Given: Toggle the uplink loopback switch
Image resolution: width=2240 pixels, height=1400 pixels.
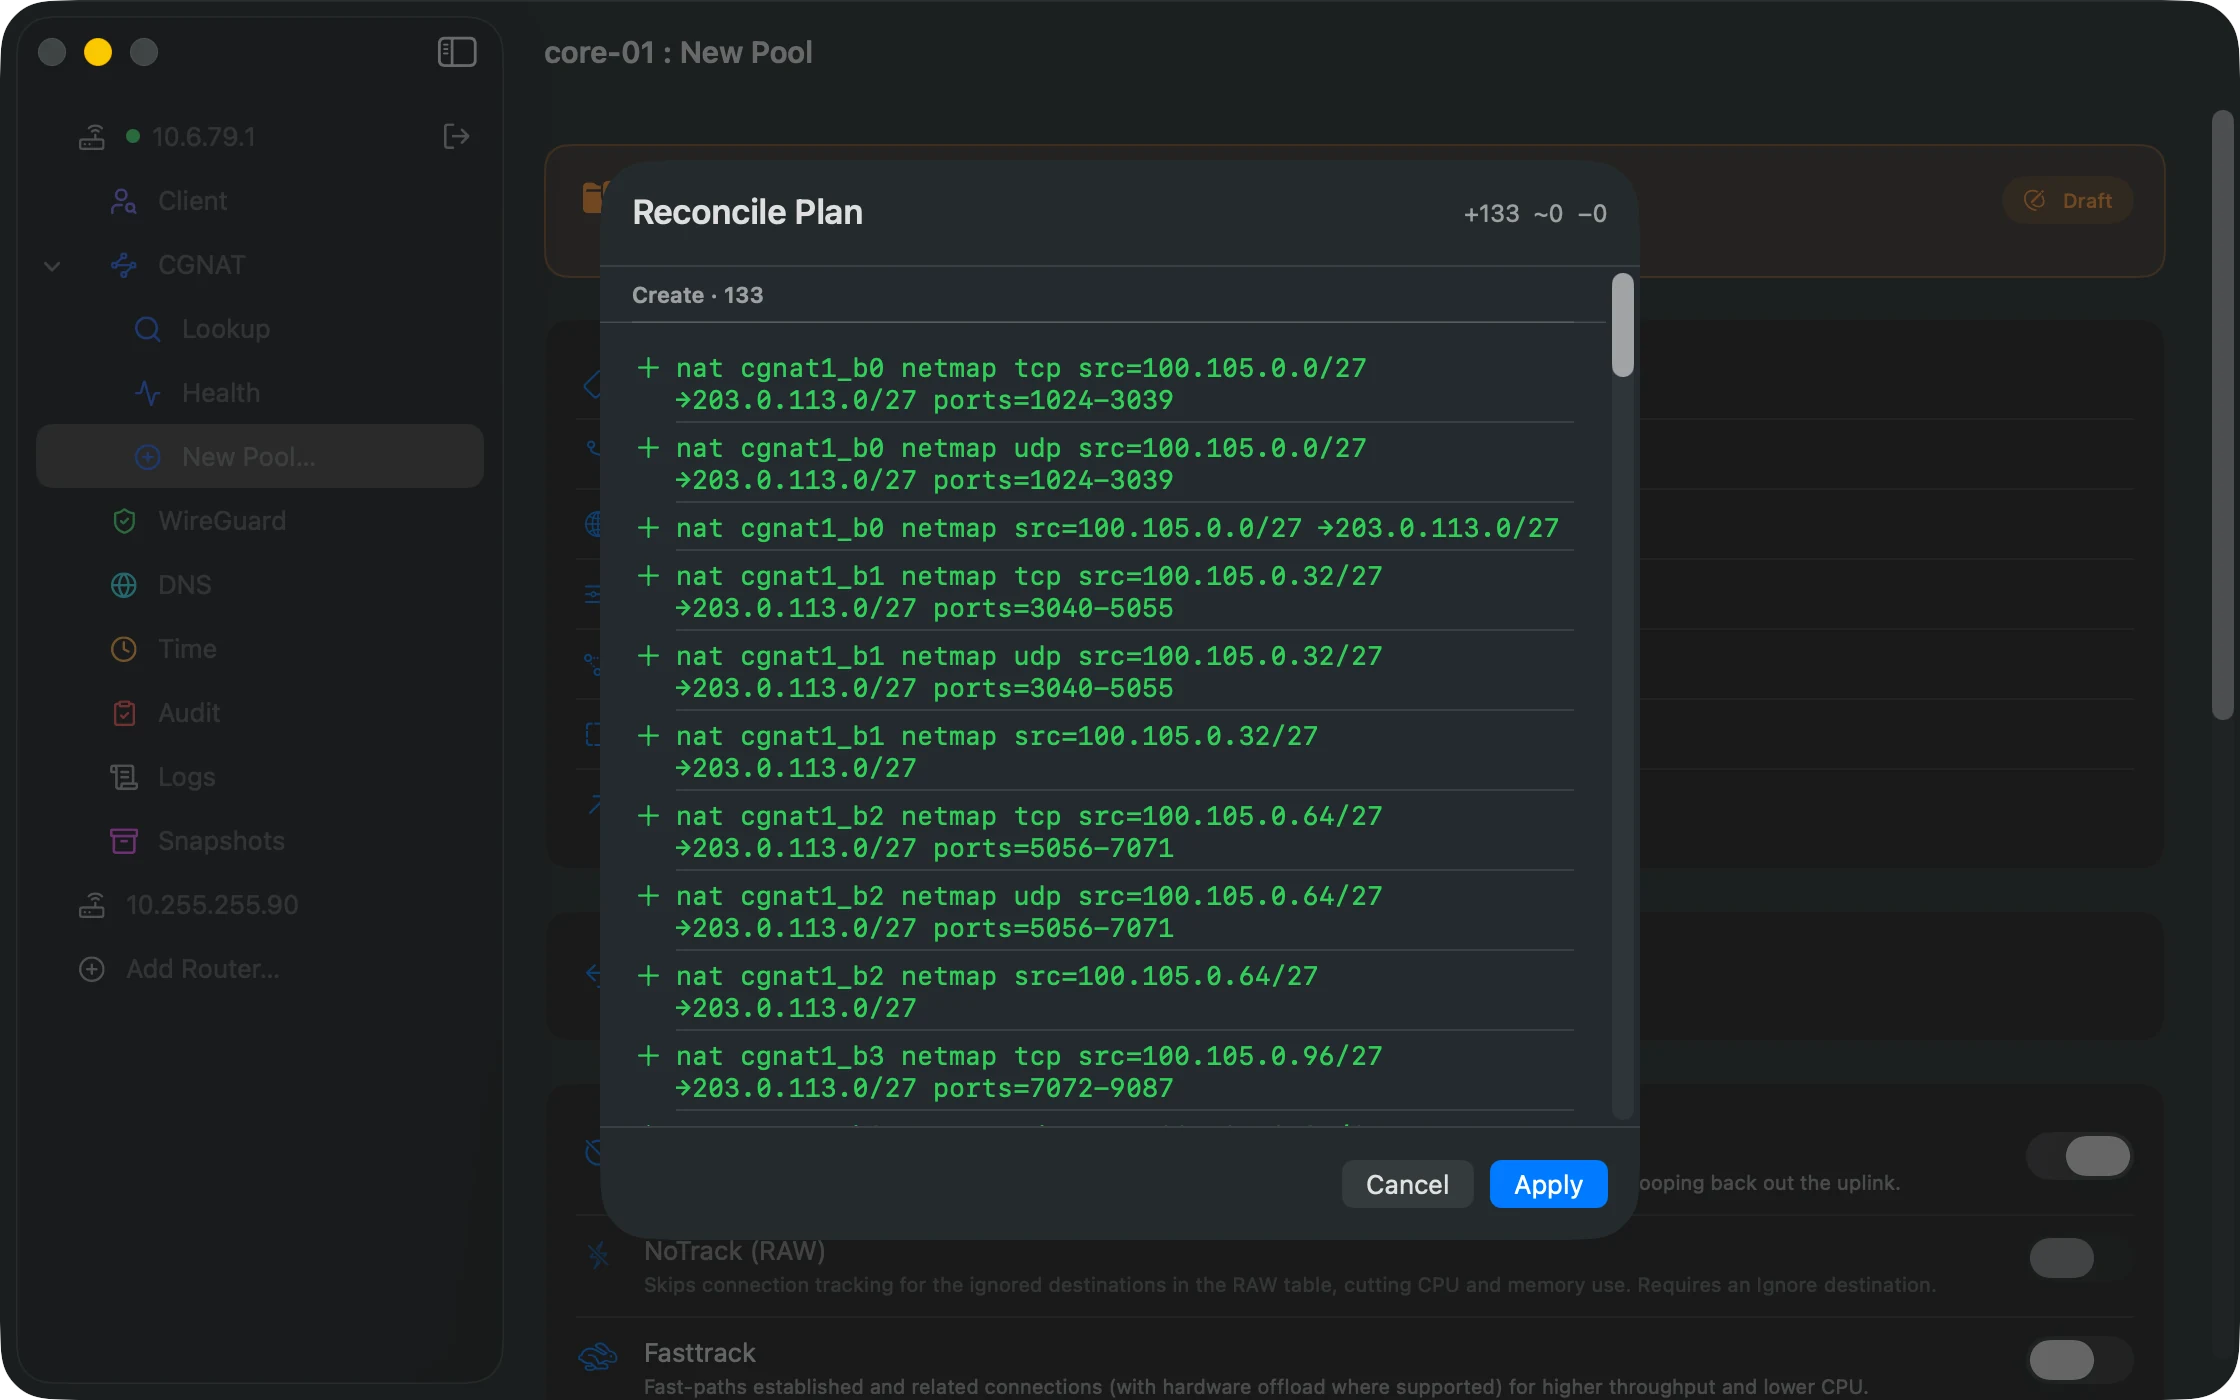Looking at the screenshot, I should coord(2078,1156).
